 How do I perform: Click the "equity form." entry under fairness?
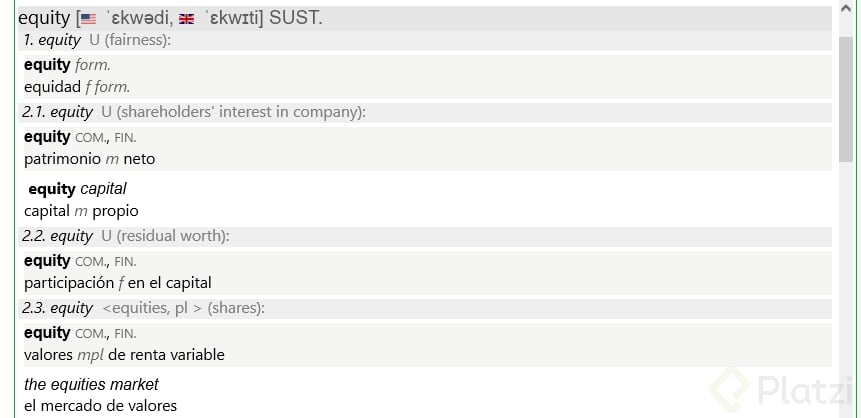click(67, 65)
